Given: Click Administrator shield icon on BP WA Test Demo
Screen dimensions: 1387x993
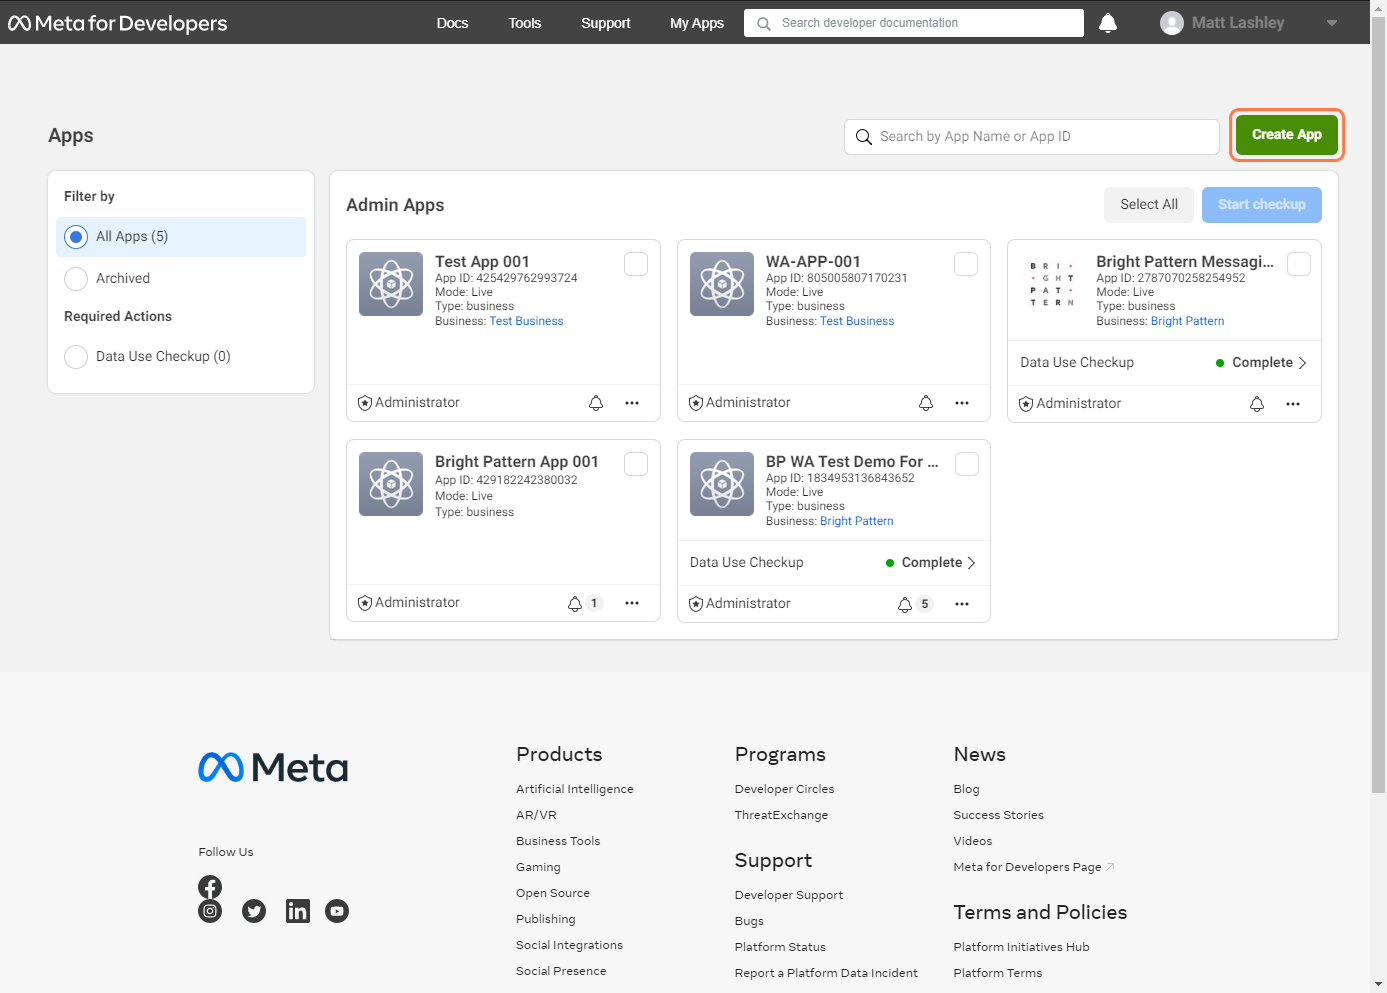Looking at the screenshot, I should [696, 604].
